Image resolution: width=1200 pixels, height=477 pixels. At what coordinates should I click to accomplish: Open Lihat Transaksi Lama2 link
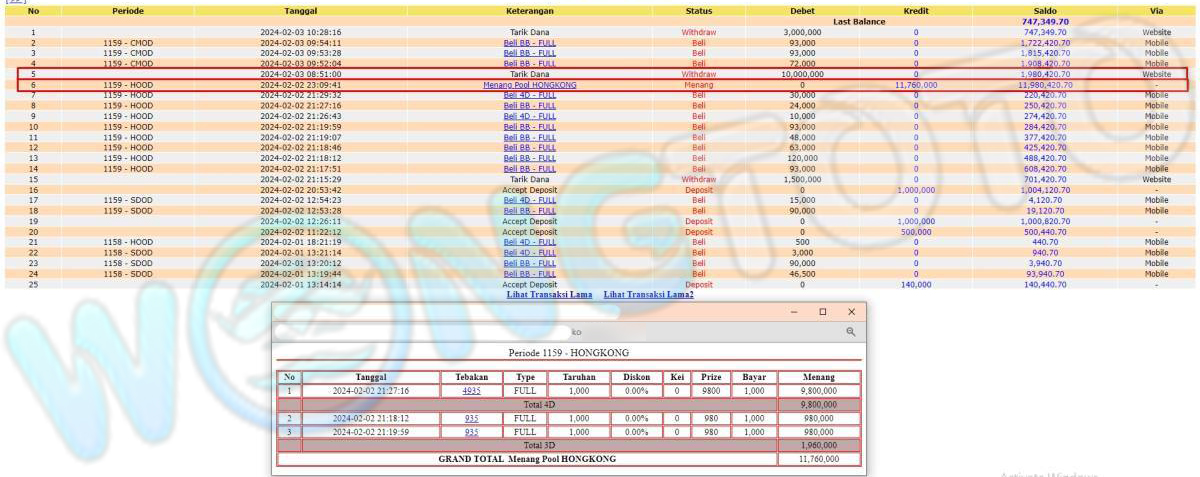pos(648,294)
